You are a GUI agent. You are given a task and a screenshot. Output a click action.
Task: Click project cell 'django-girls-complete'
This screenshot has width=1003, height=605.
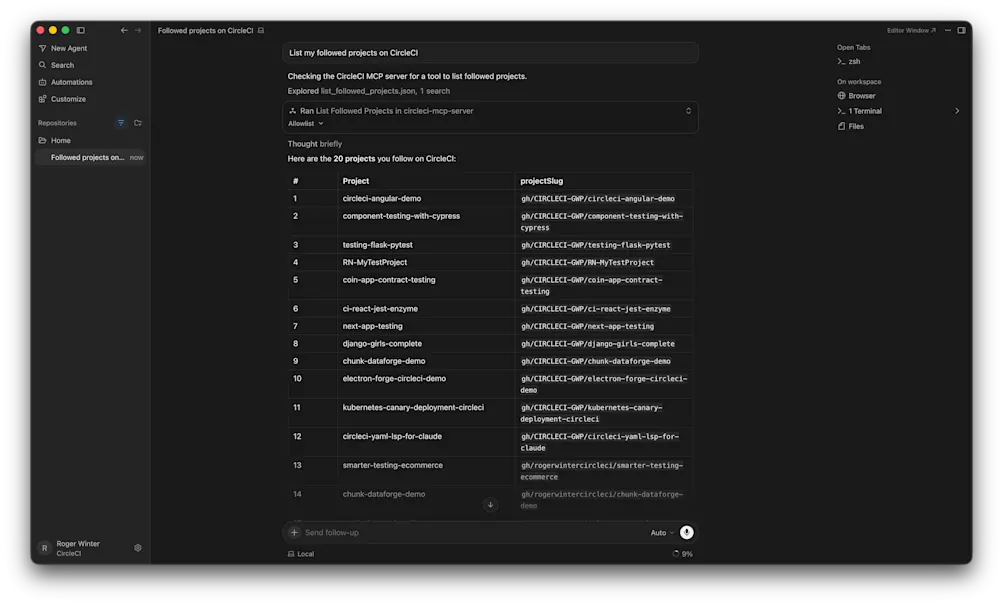382,343
